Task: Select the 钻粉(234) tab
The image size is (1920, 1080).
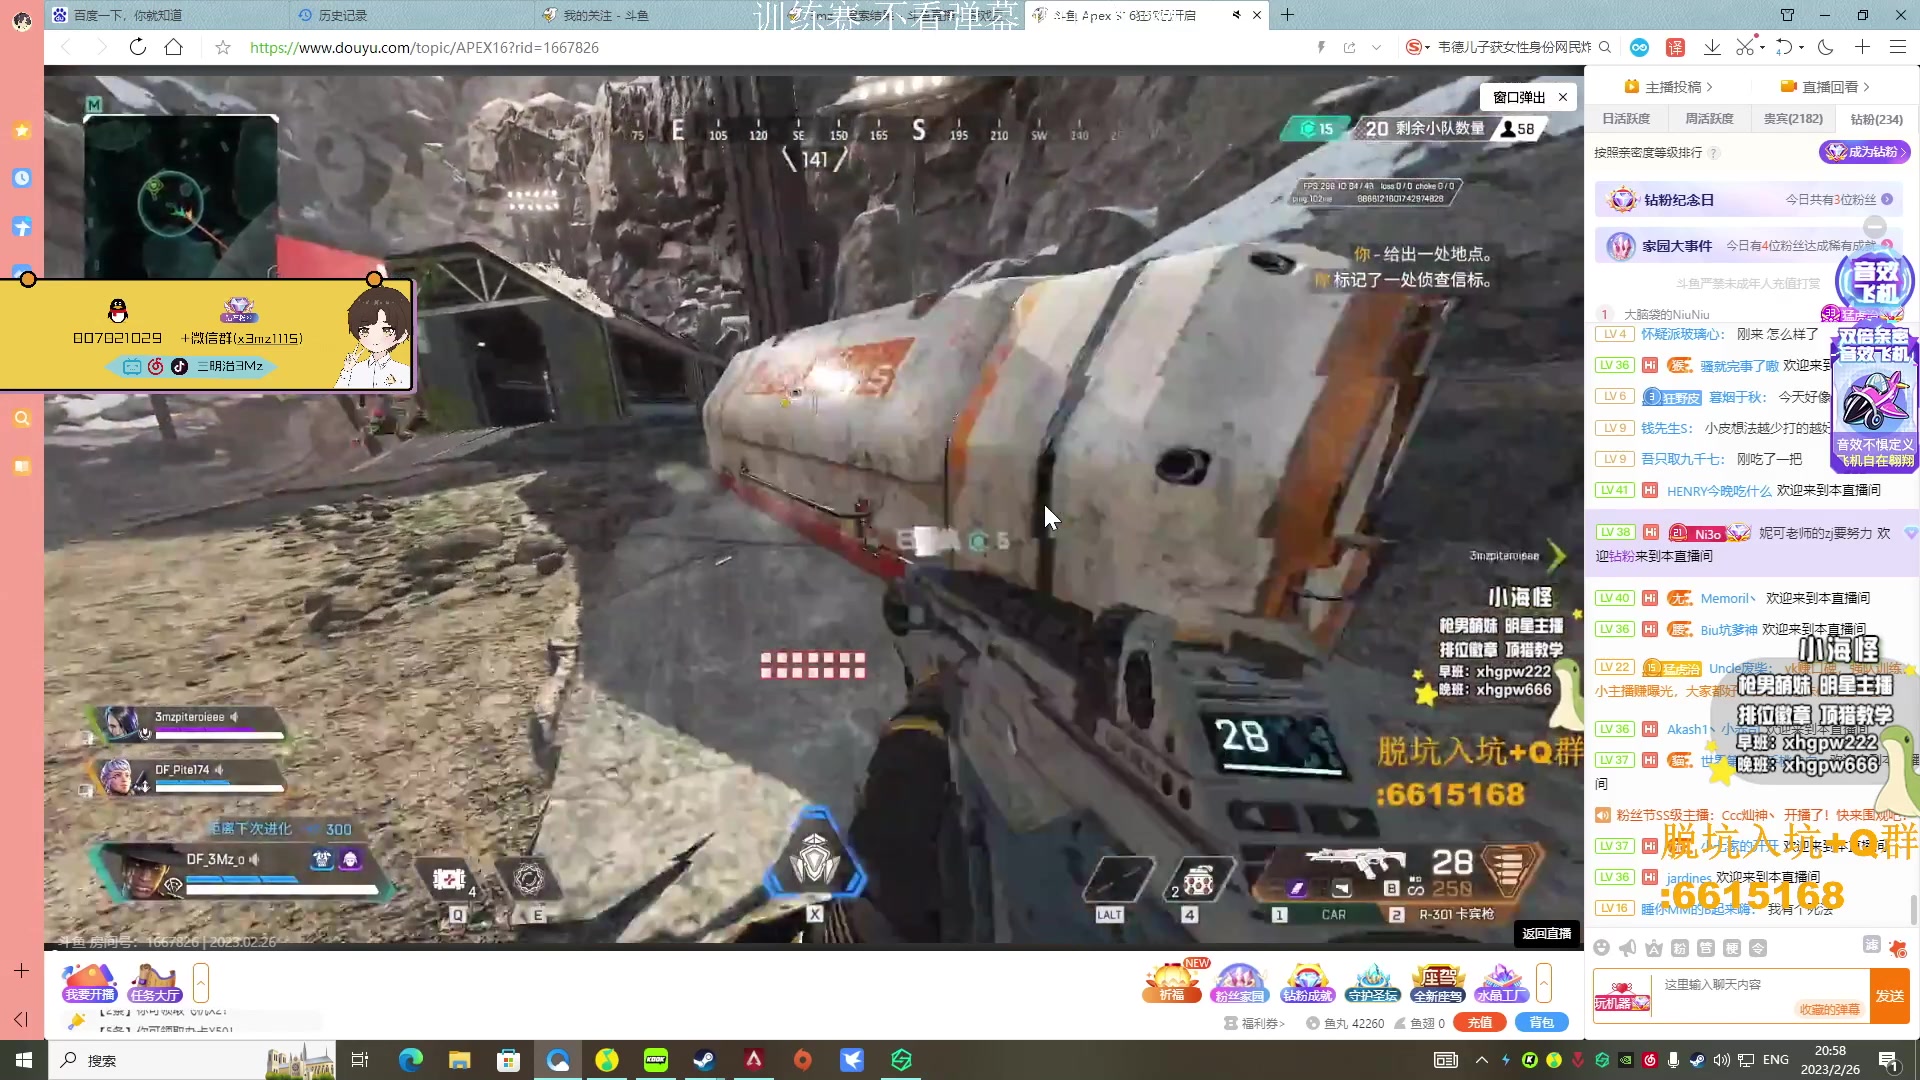Action: (1876, 119)
